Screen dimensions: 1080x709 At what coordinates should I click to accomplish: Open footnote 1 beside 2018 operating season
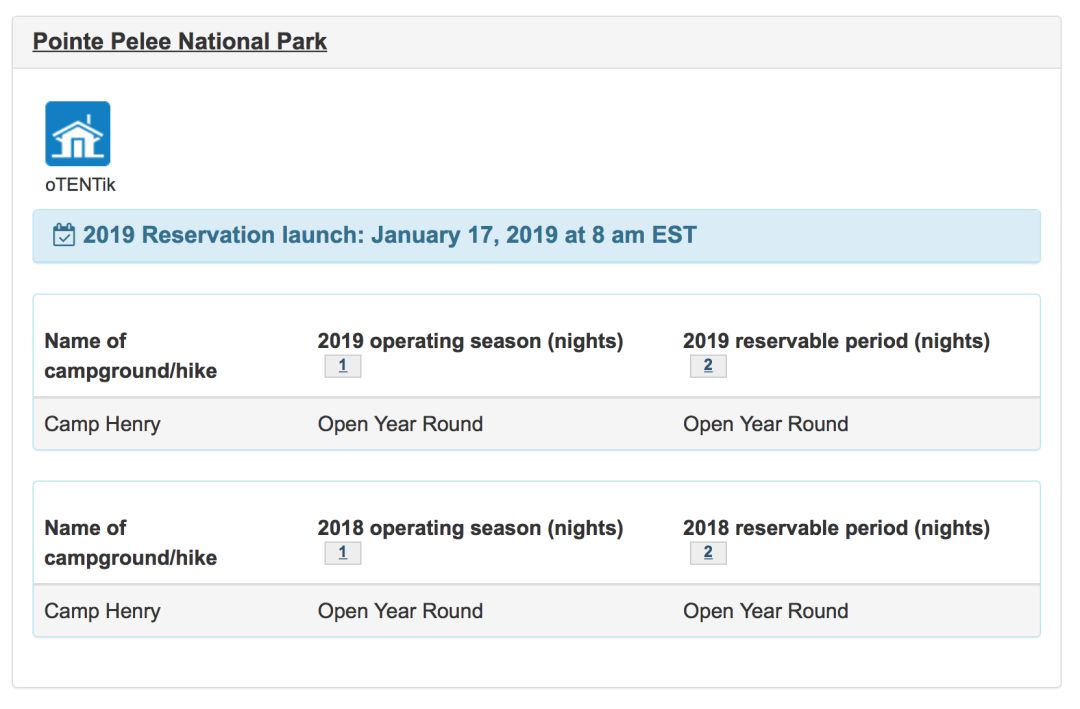click(x=343, y=553)
